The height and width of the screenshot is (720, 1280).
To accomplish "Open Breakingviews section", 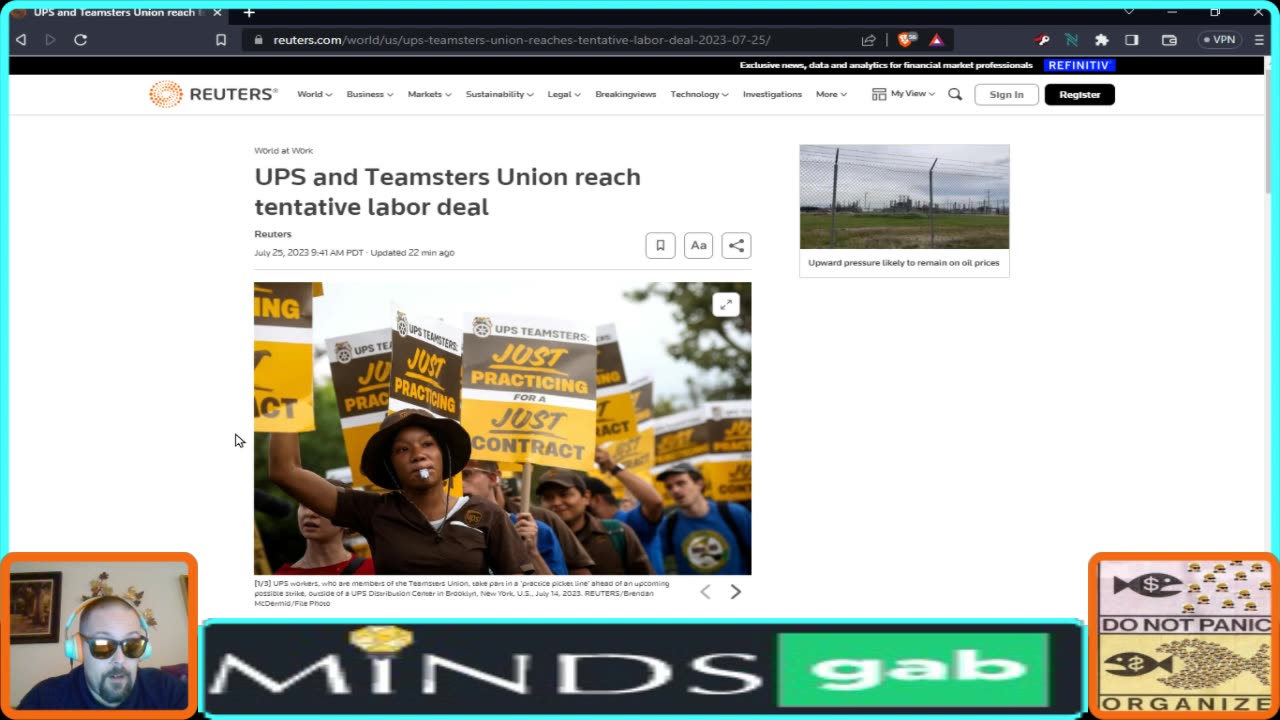I will [x=625, y=94].
